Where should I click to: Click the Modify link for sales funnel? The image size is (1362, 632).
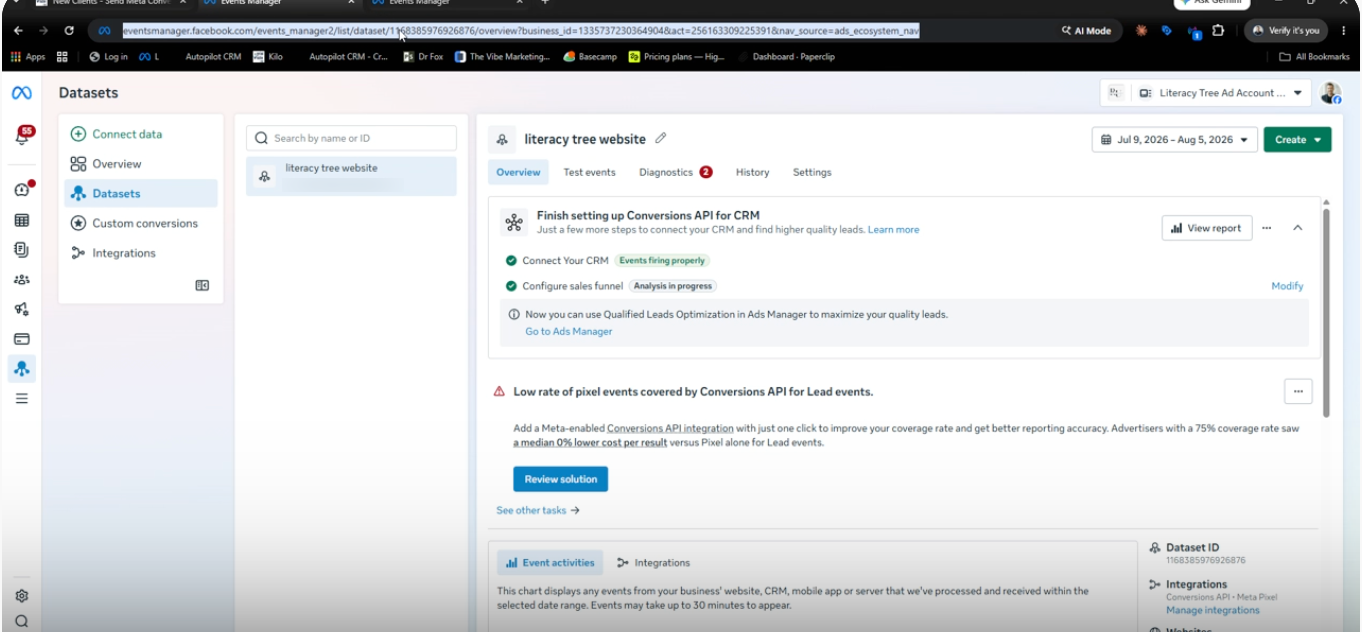pyautogui.click(x=1287, y=286)
